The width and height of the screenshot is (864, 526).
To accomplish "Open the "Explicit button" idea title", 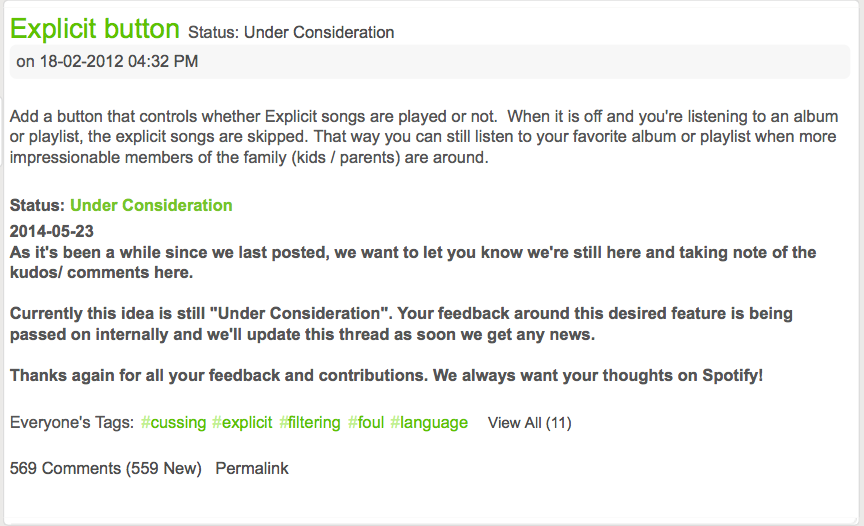I will (95, 29).
